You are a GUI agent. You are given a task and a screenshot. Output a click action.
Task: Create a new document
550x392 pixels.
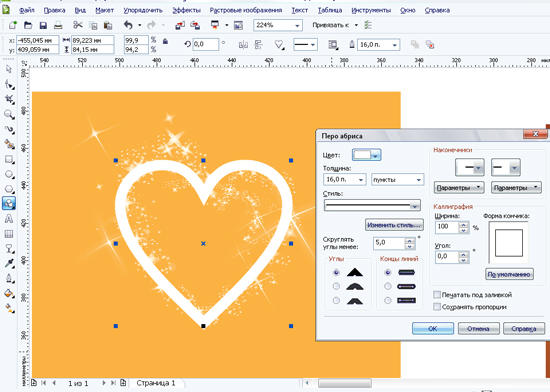(x=13, y=25)
